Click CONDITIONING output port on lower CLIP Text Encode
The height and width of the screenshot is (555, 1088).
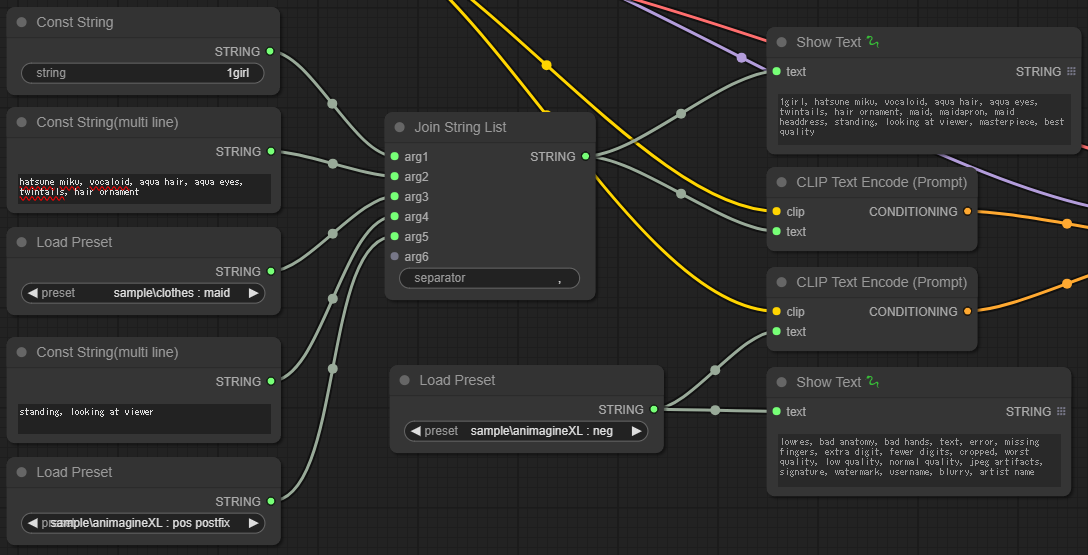[x=967, y=311]
